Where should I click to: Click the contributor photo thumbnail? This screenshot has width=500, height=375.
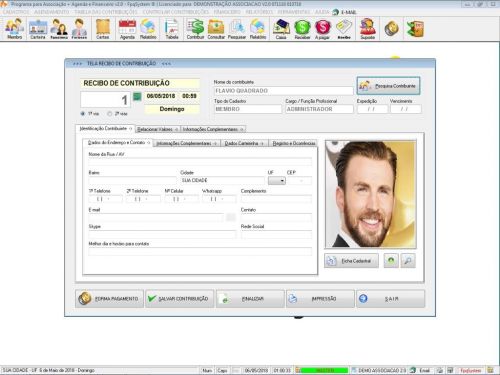click(x=371, y=194)
